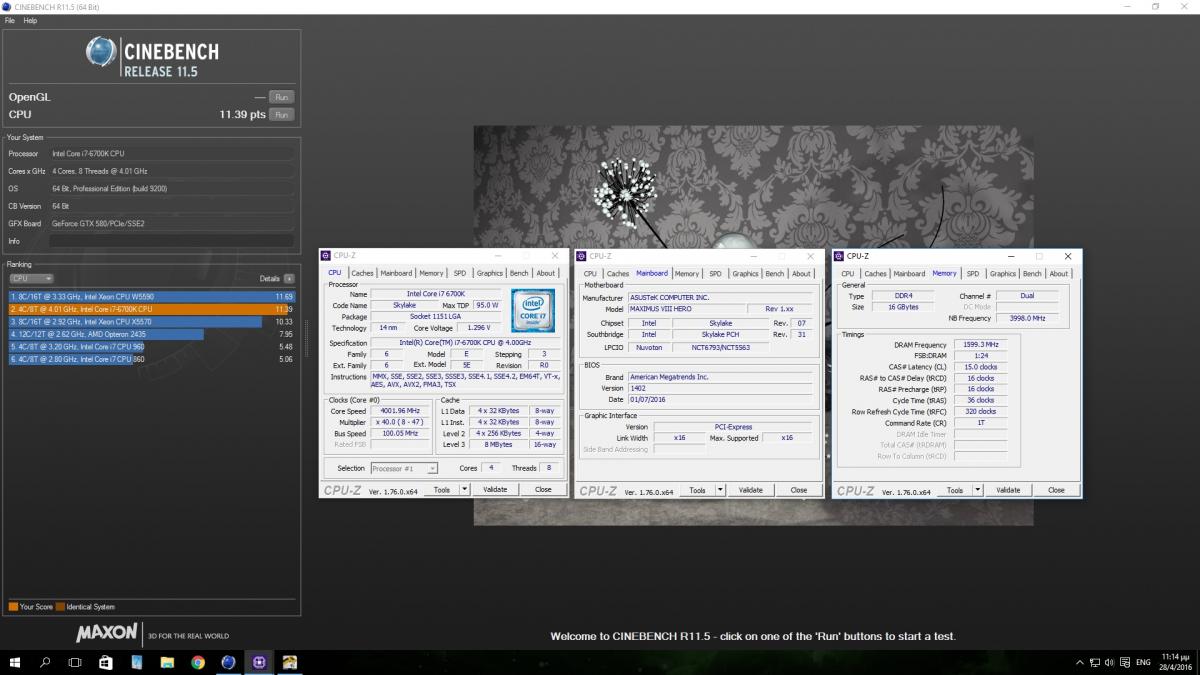Select AMD Opteron 2435 ranking row

point(151,334)
